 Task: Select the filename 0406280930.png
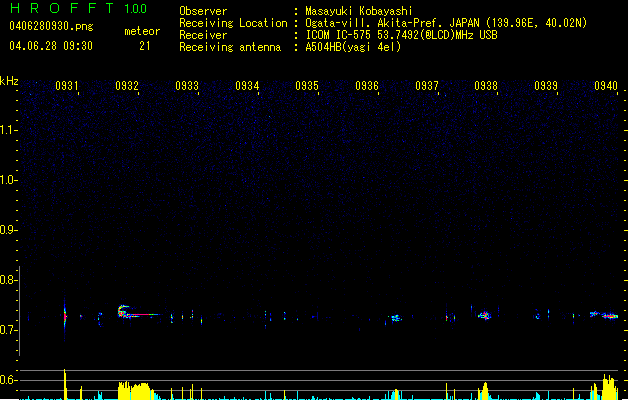click(51, 26)
